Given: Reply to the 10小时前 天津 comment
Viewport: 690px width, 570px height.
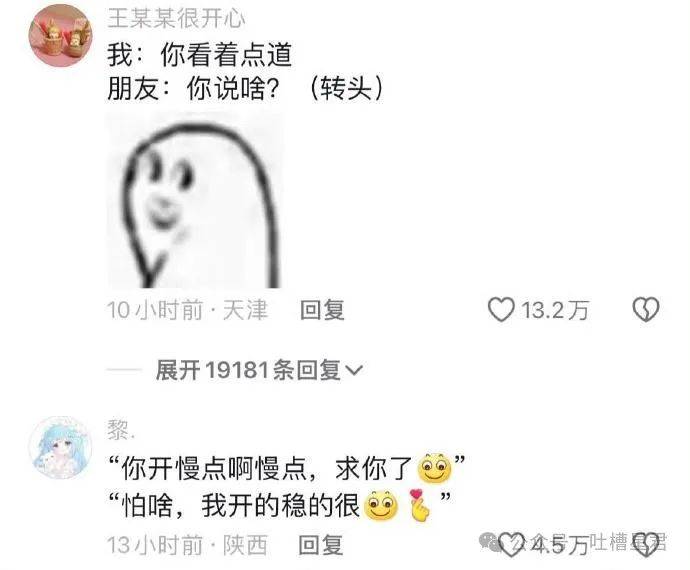Looking at the screenshot, I should click(322, 310).
